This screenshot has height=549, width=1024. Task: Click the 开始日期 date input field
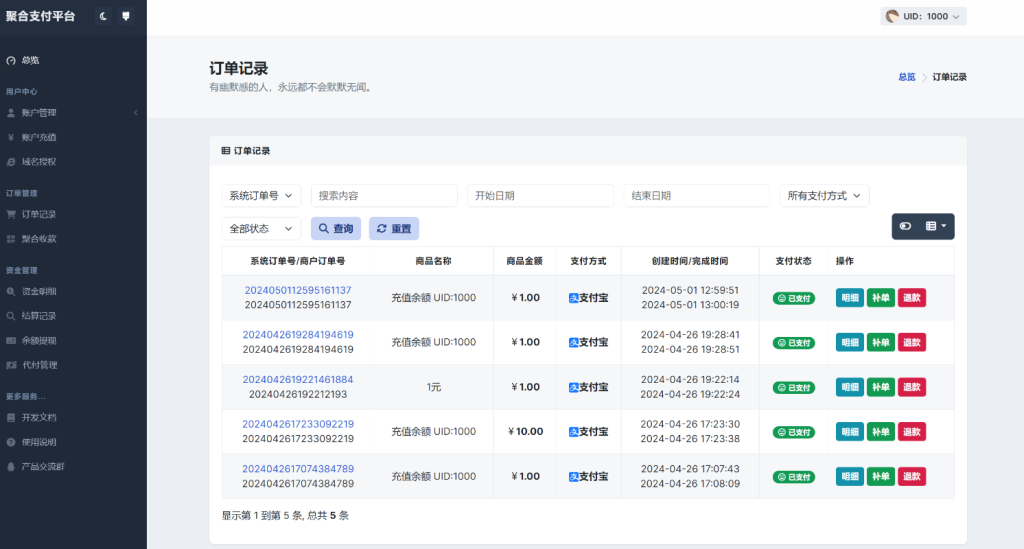(x=540, y=196)
